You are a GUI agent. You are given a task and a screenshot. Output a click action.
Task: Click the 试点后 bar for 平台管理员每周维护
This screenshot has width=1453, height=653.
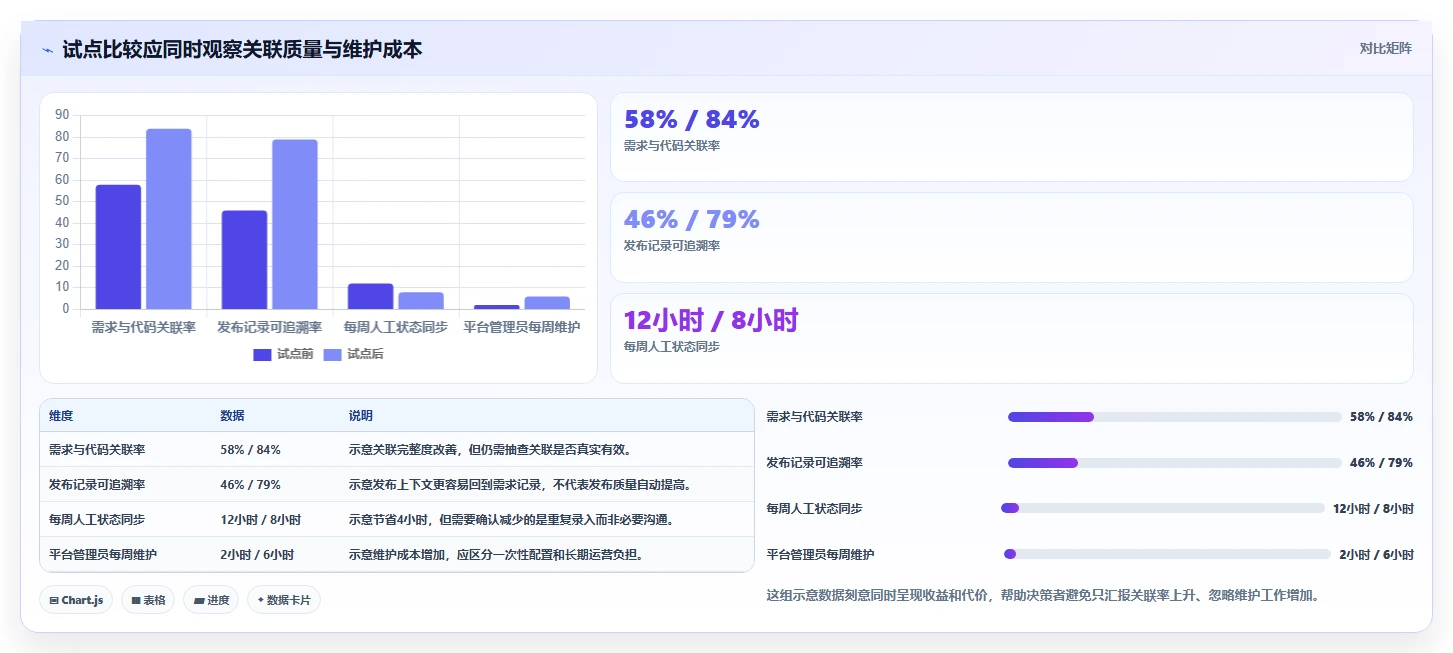pyautogui.click(x=546, y=303)
